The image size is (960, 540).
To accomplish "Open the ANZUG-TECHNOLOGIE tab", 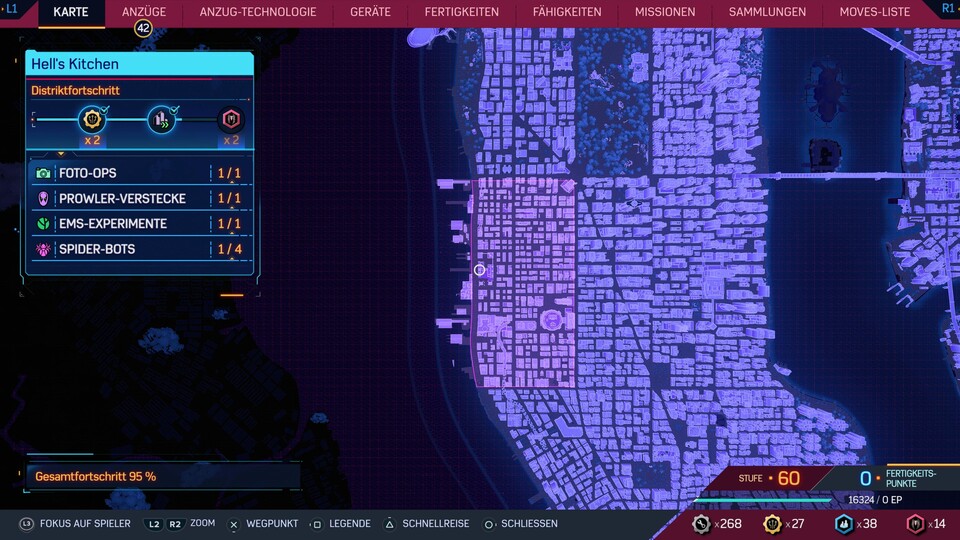I will coord(258,12).
